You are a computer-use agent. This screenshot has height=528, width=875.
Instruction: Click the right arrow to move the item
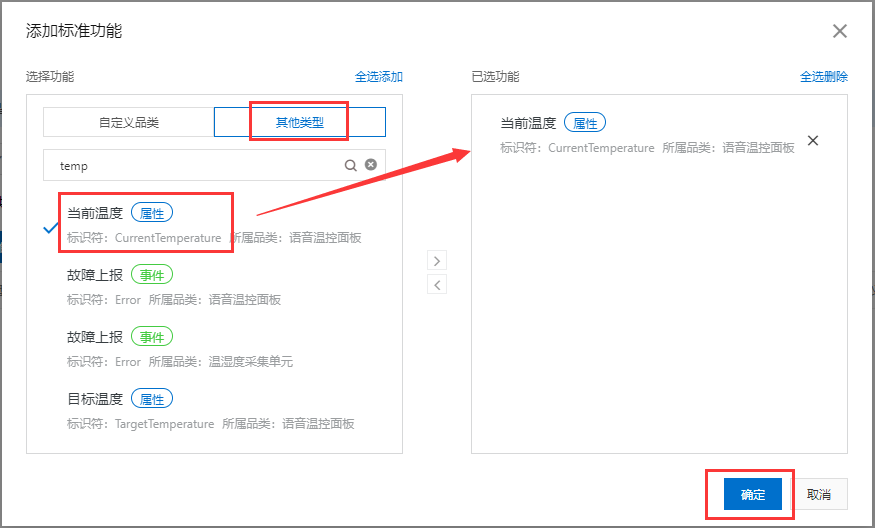[x=436, y=261]
